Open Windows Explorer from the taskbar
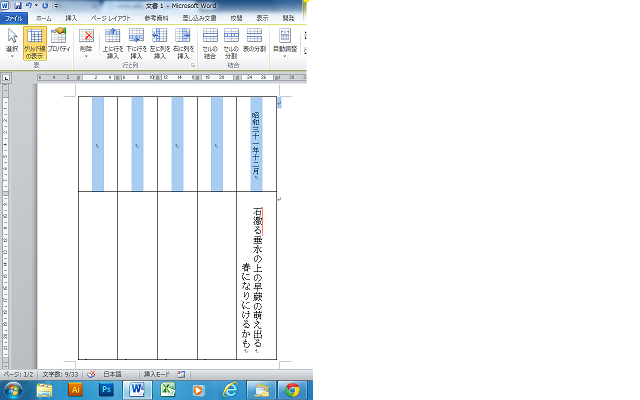The width and height of the screenshot is (640, 400). 44,391
